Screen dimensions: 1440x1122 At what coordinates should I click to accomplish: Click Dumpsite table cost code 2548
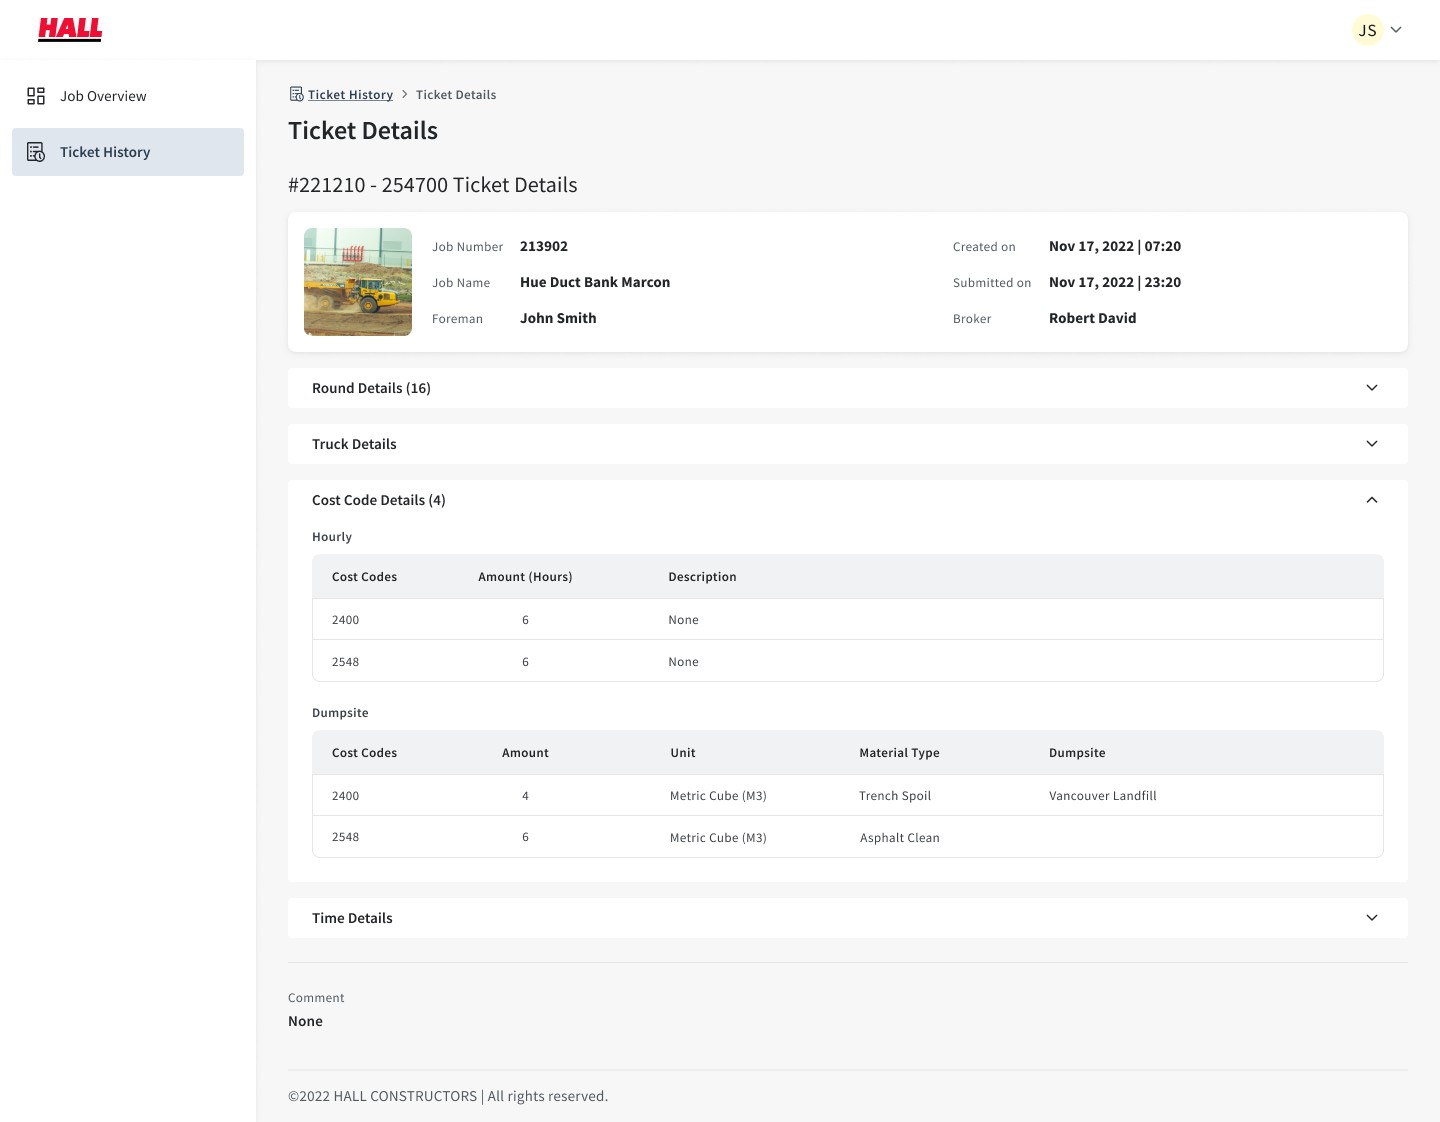346,837
